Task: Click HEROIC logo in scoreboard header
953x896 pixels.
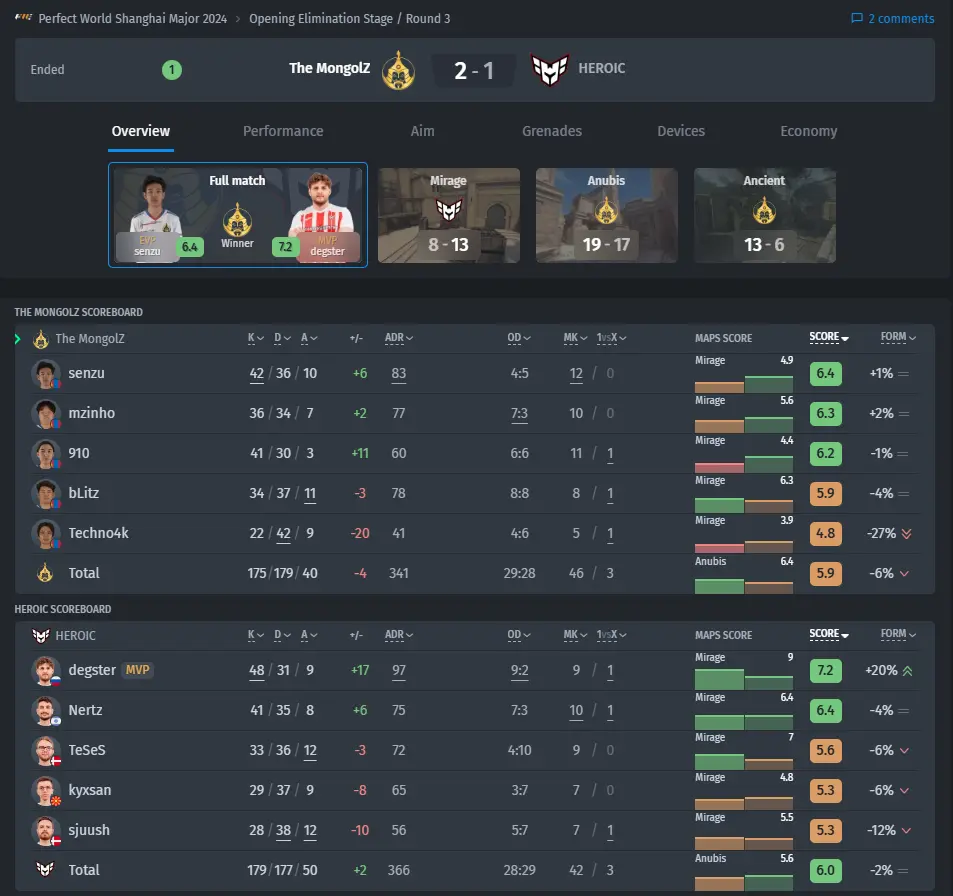Action: 41,636
